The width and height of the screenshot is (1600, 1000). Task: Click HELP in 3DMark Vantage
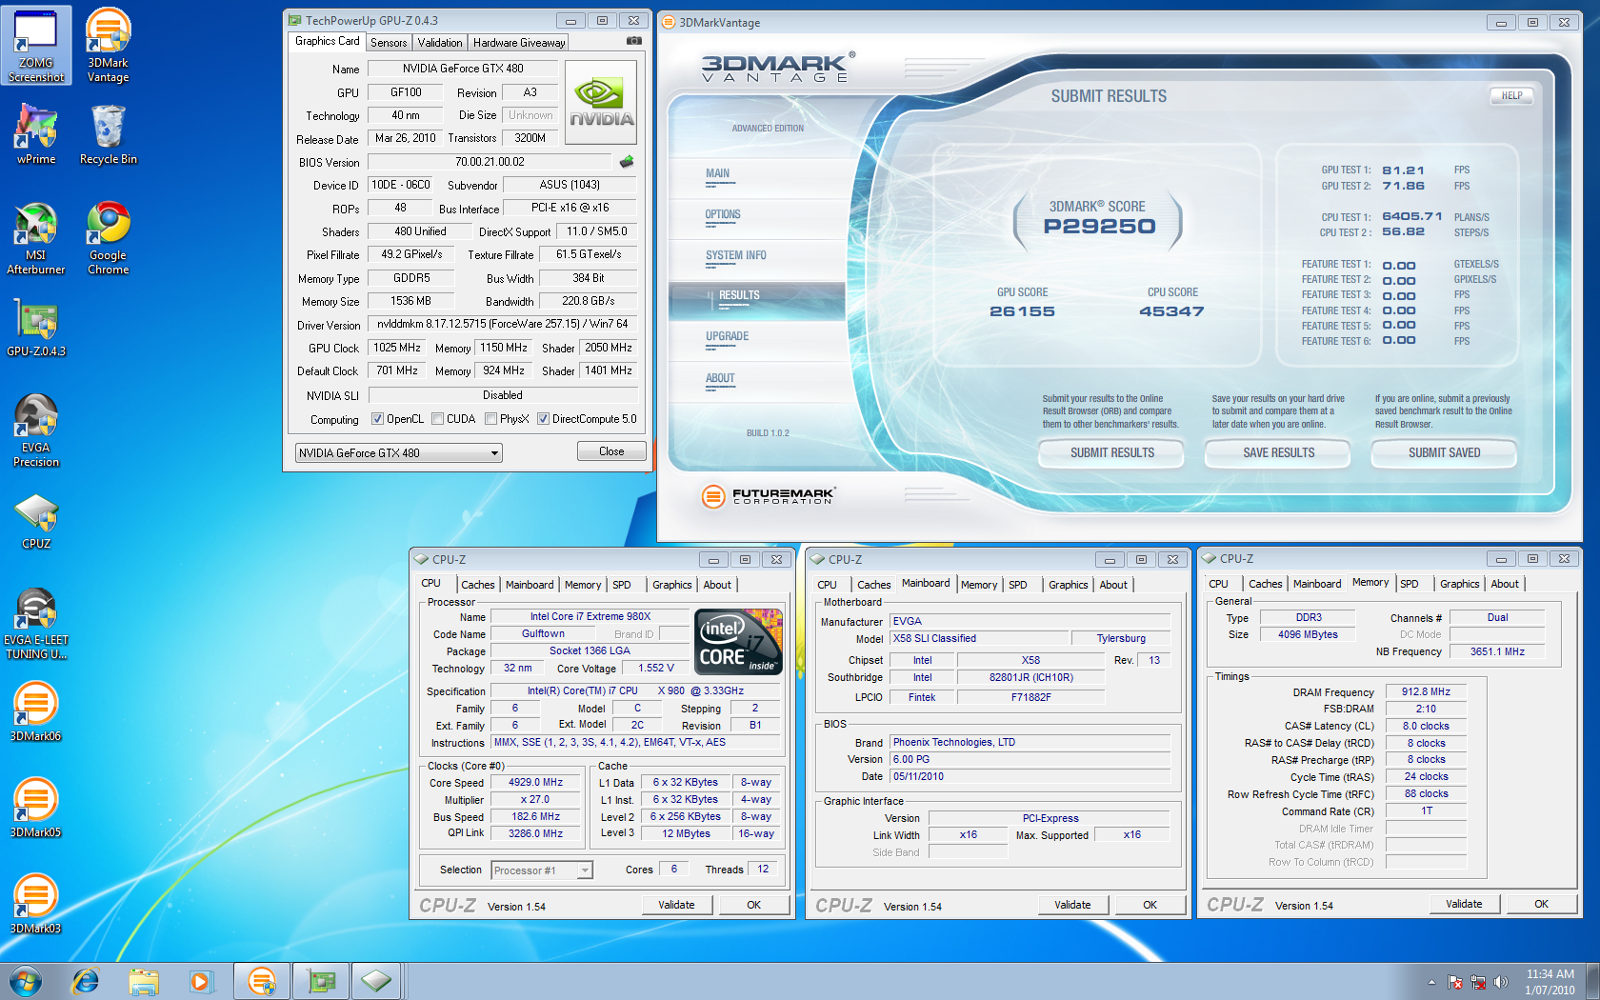pyautogui.click(x=1512, y=96)
